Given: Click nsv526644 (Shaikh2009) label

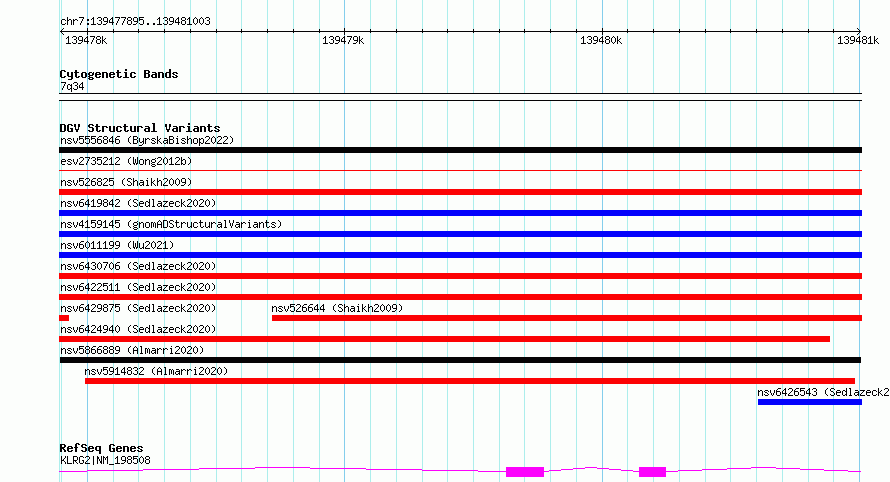Looking at the screenshot, I should (337, 308).
